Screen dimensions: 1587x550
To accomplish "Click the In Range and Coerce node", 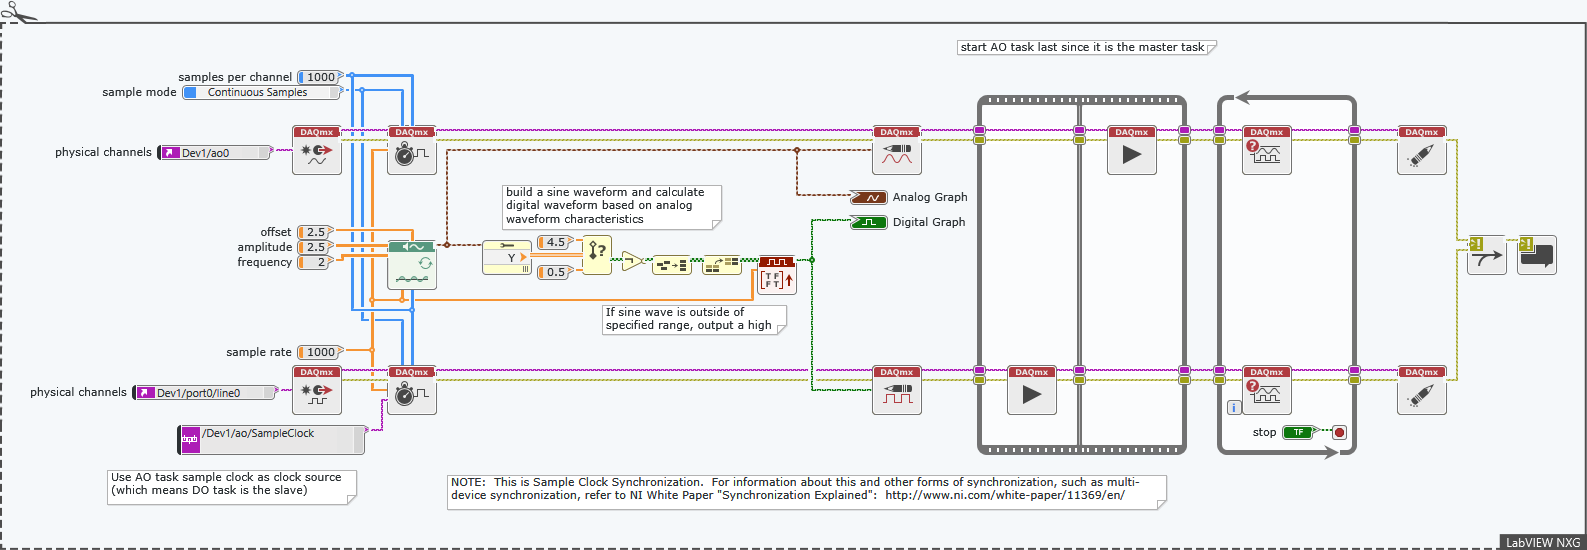I will pyautogui.click(x=597, y=256).
